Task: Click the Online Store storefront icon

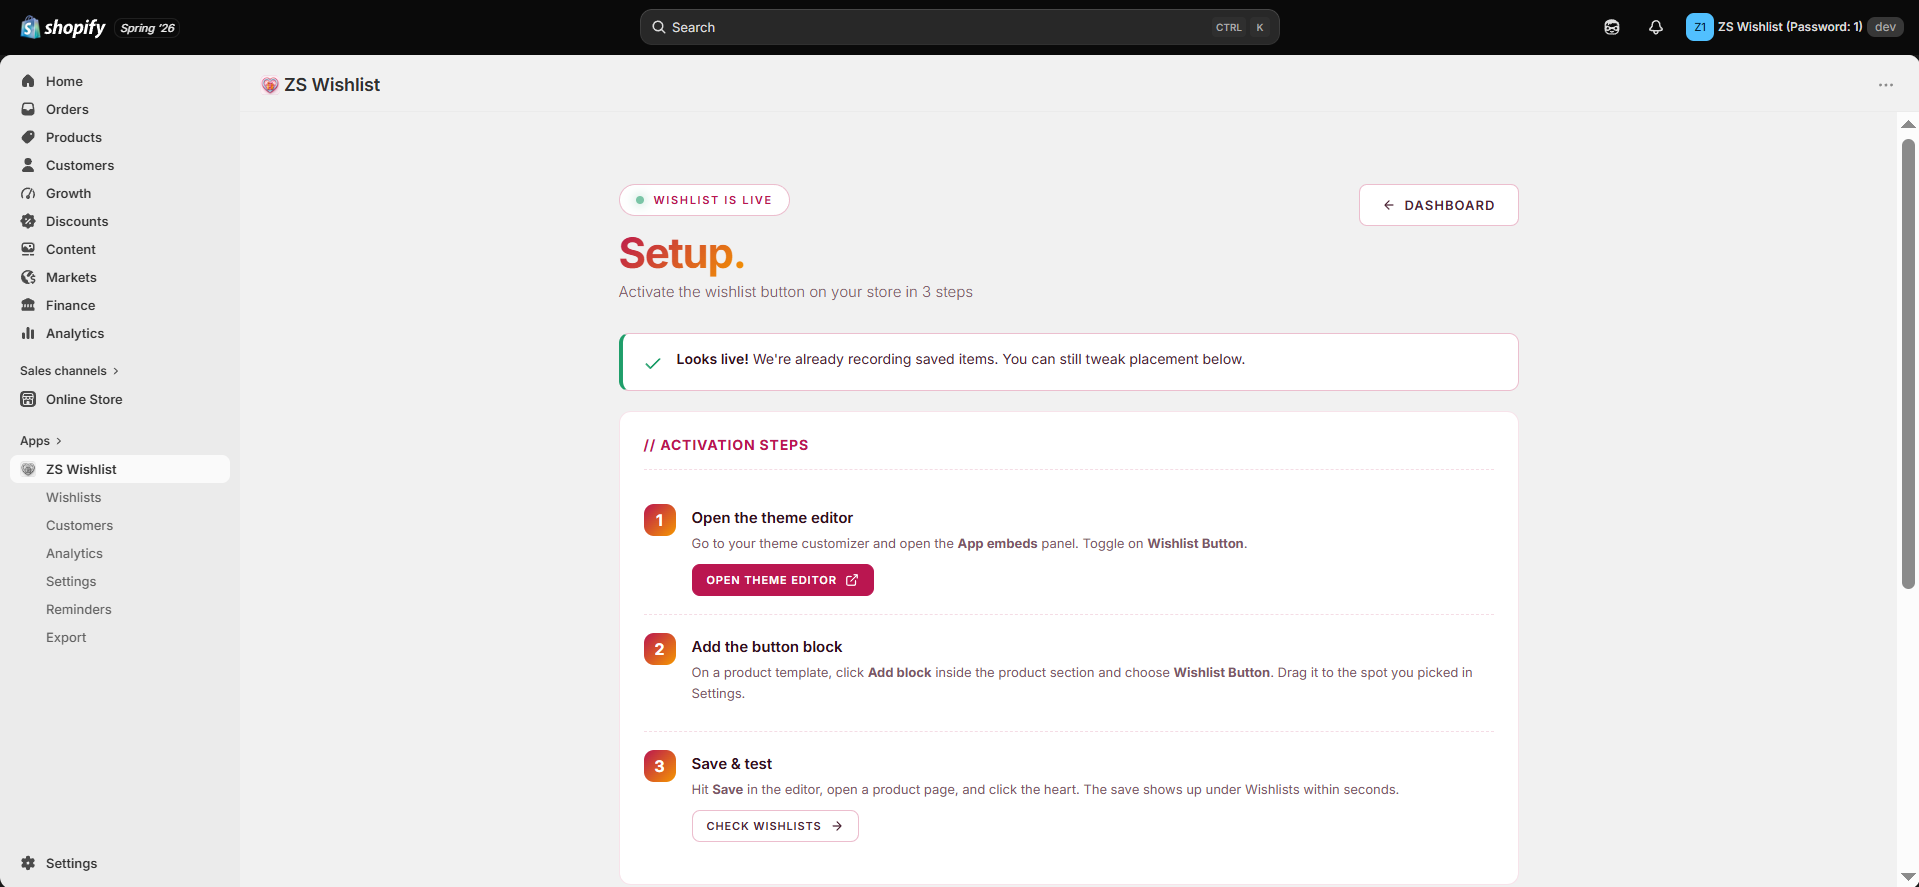Action: (28, 399)
